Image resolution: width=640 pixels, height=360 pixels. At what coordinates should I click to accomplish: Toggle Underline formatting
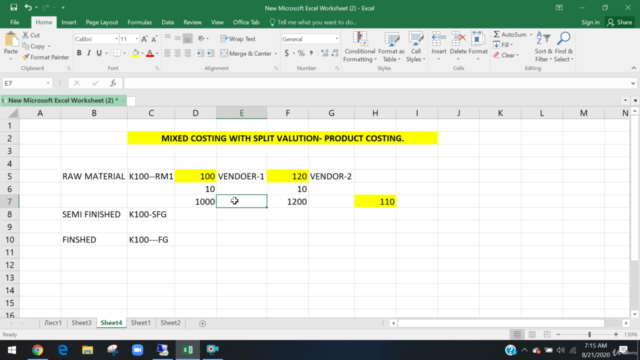pos(99,53)
